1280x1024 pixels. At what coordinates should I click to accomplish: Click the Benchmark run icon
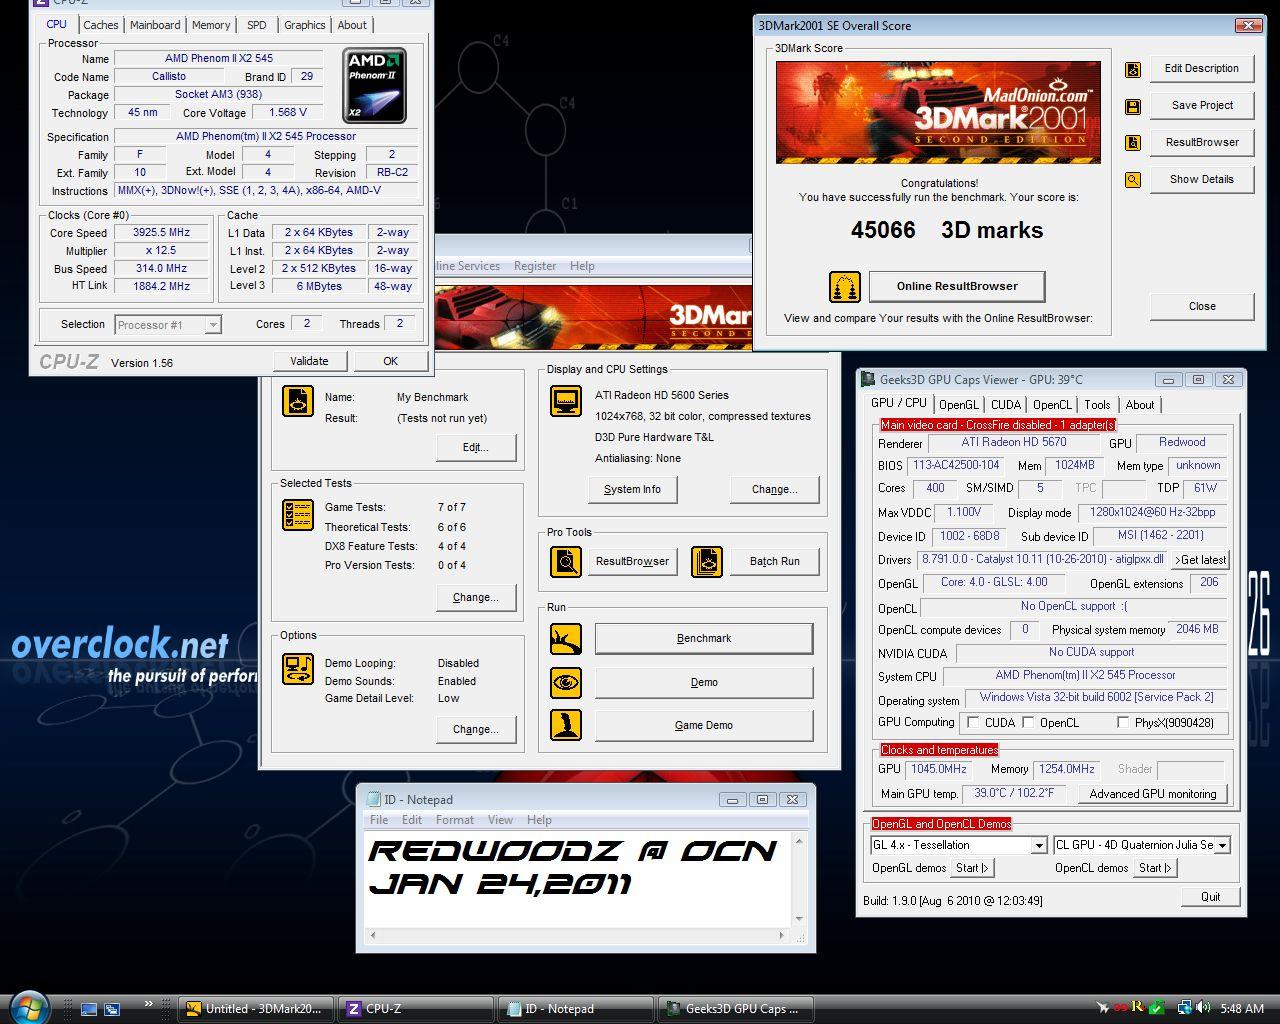[566, 639]
